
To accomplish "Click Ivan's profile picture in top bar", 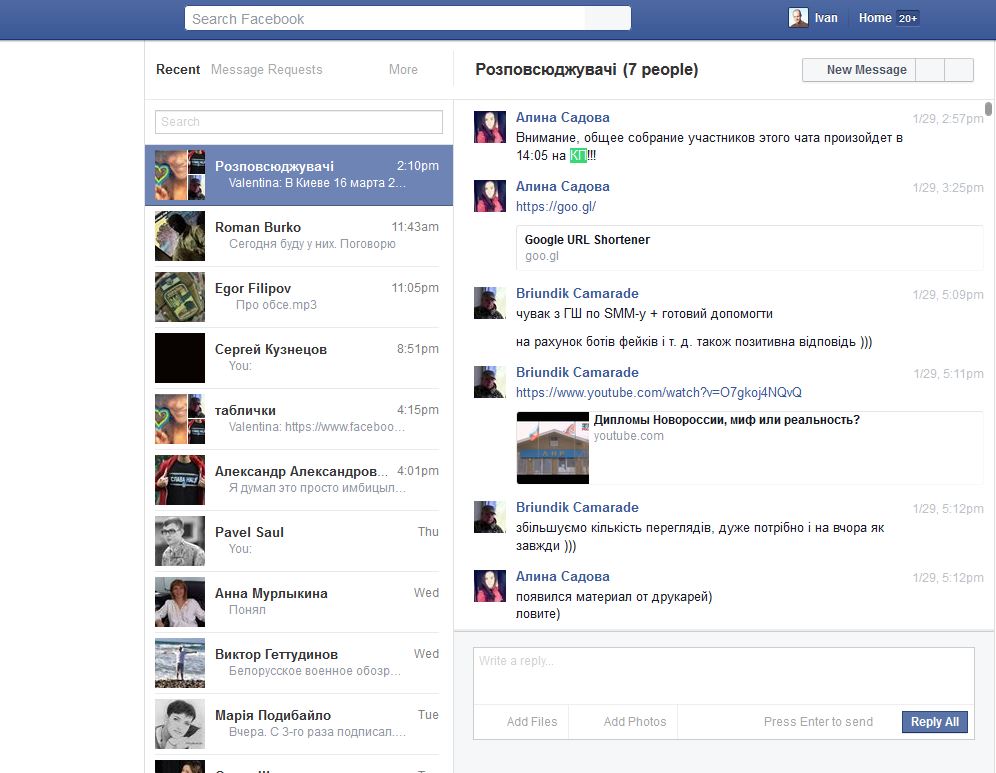I will tap(798, 18).
